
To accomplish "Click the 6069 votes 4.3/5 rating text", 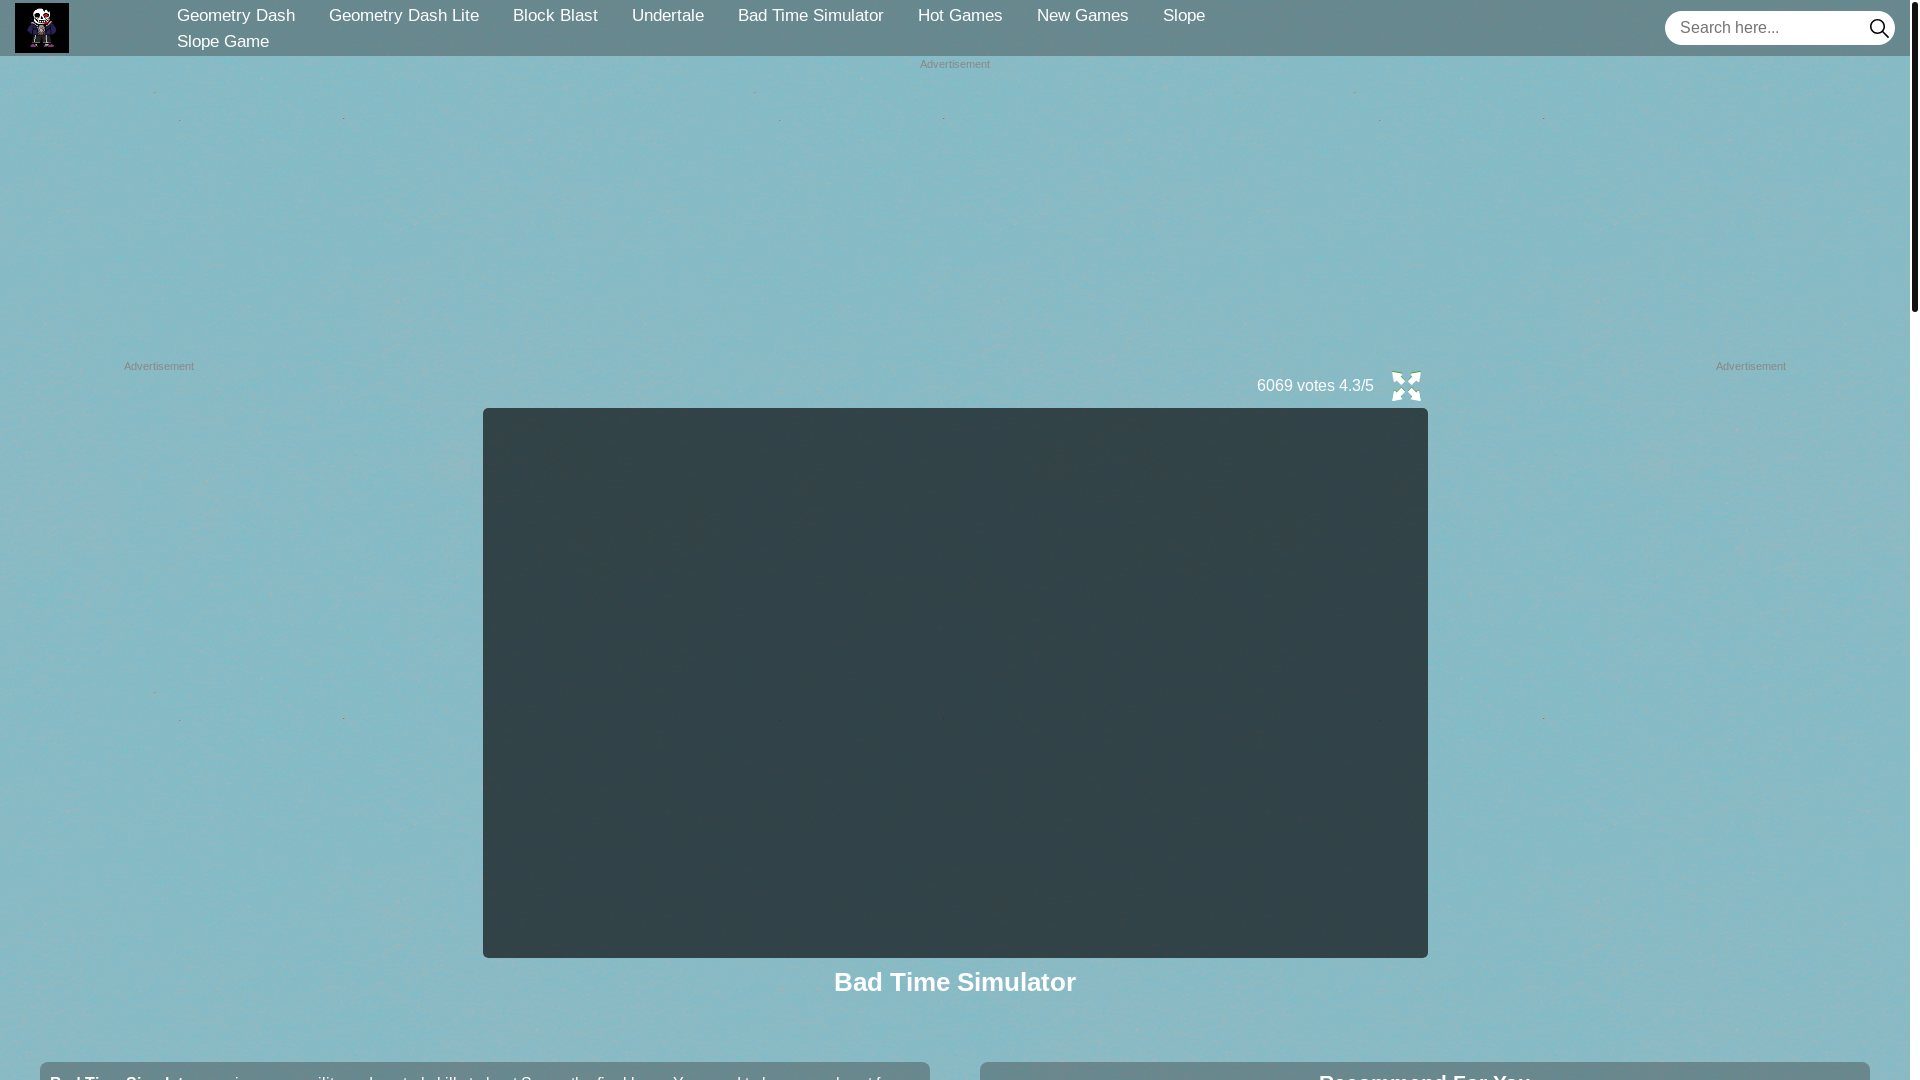I will click(1315, 386).
